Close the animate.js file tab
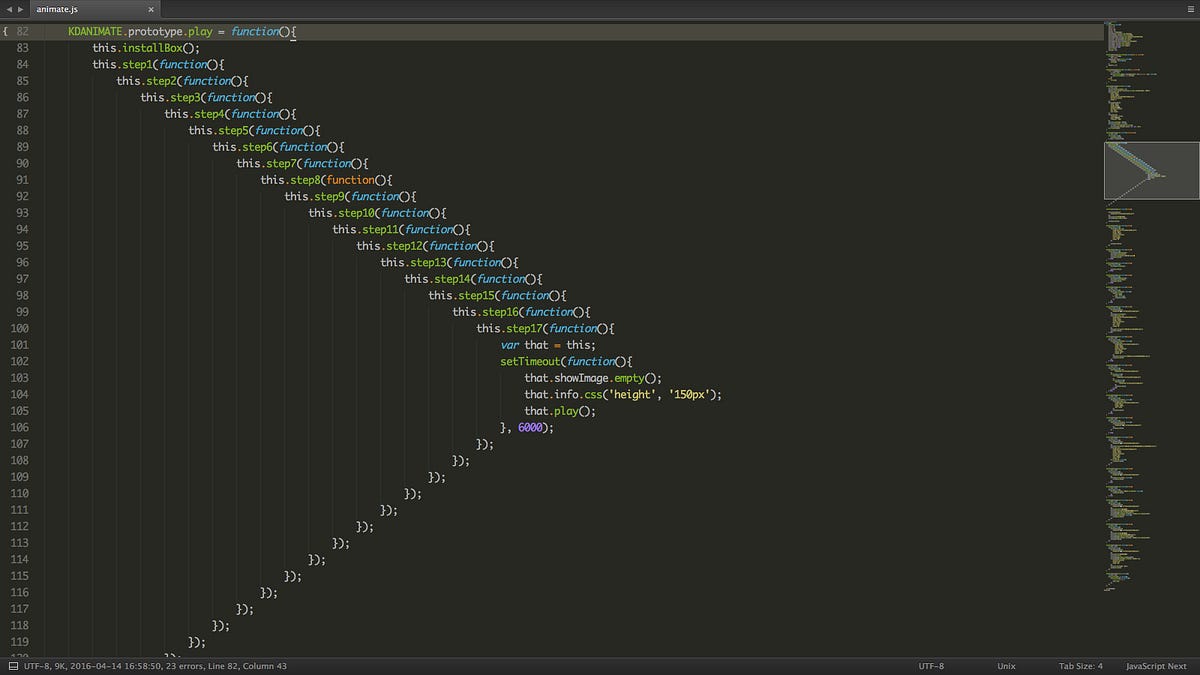The image size is (1200, 675). pyautogui.click(x=151, y=9)
